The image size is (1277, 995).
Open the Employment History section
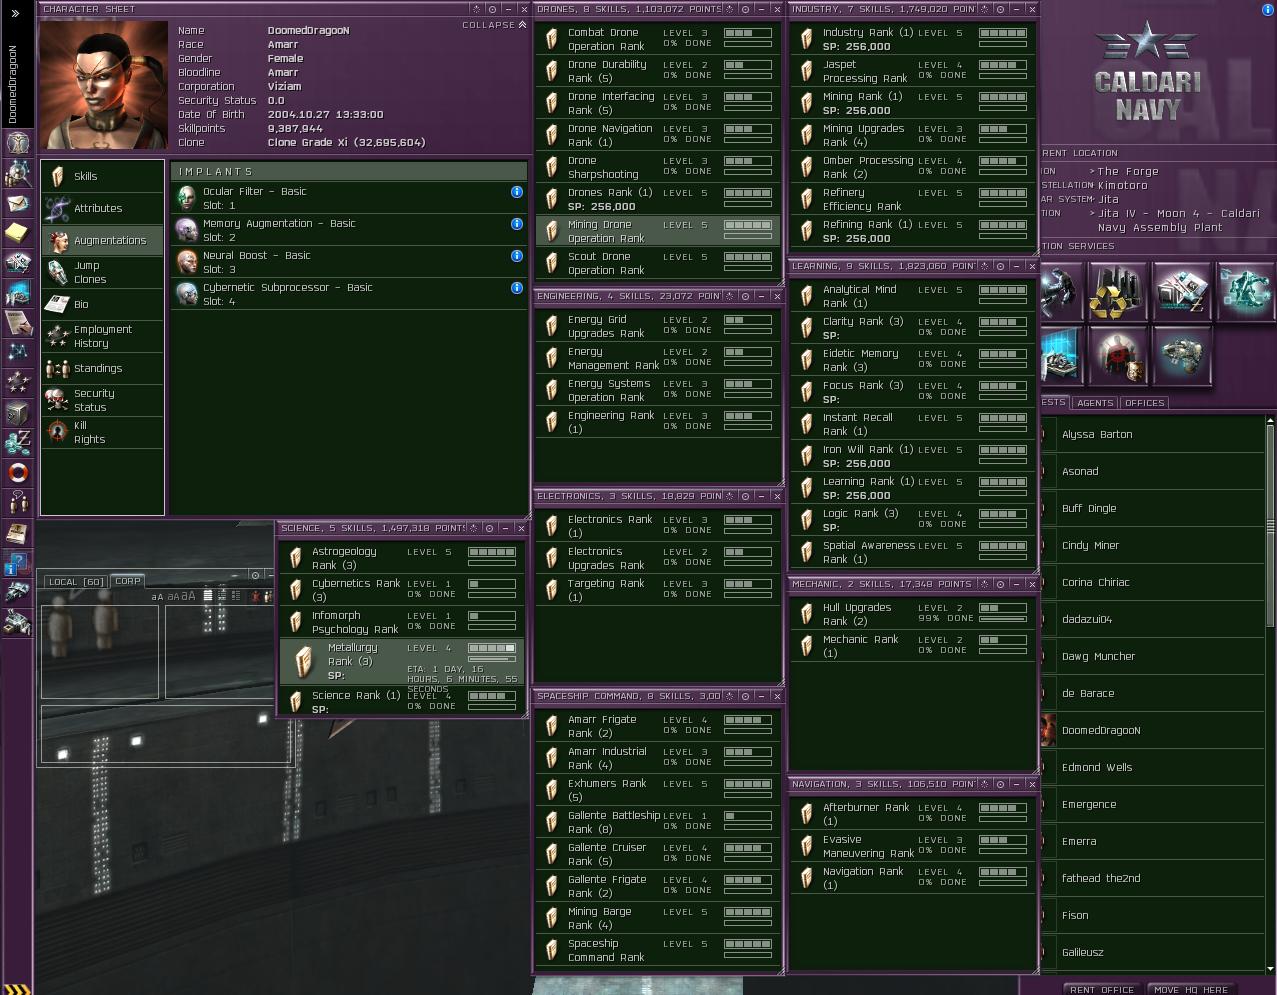(102, 336)
